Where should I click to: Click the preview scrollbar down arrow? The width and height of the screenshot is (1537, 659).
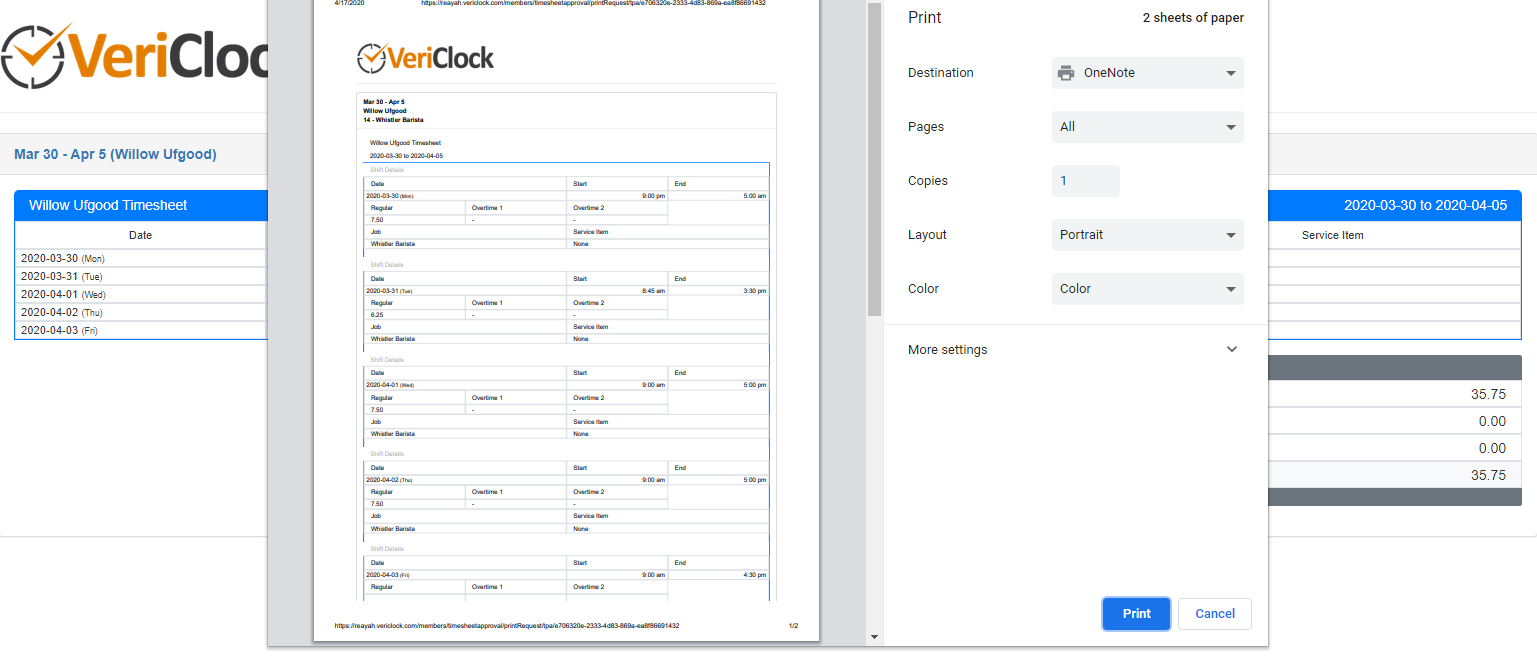coord(874,637)
